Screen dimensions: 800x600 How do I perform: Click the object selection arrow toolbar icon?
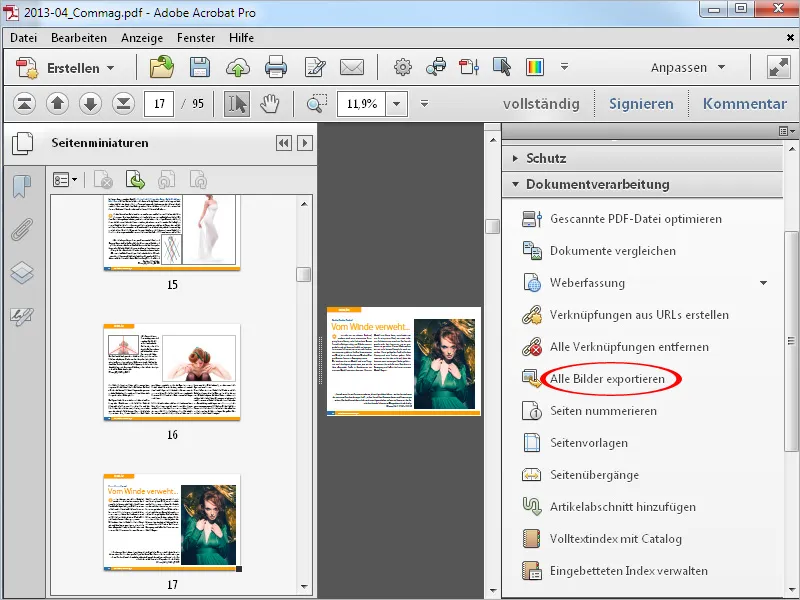[502, 67]
